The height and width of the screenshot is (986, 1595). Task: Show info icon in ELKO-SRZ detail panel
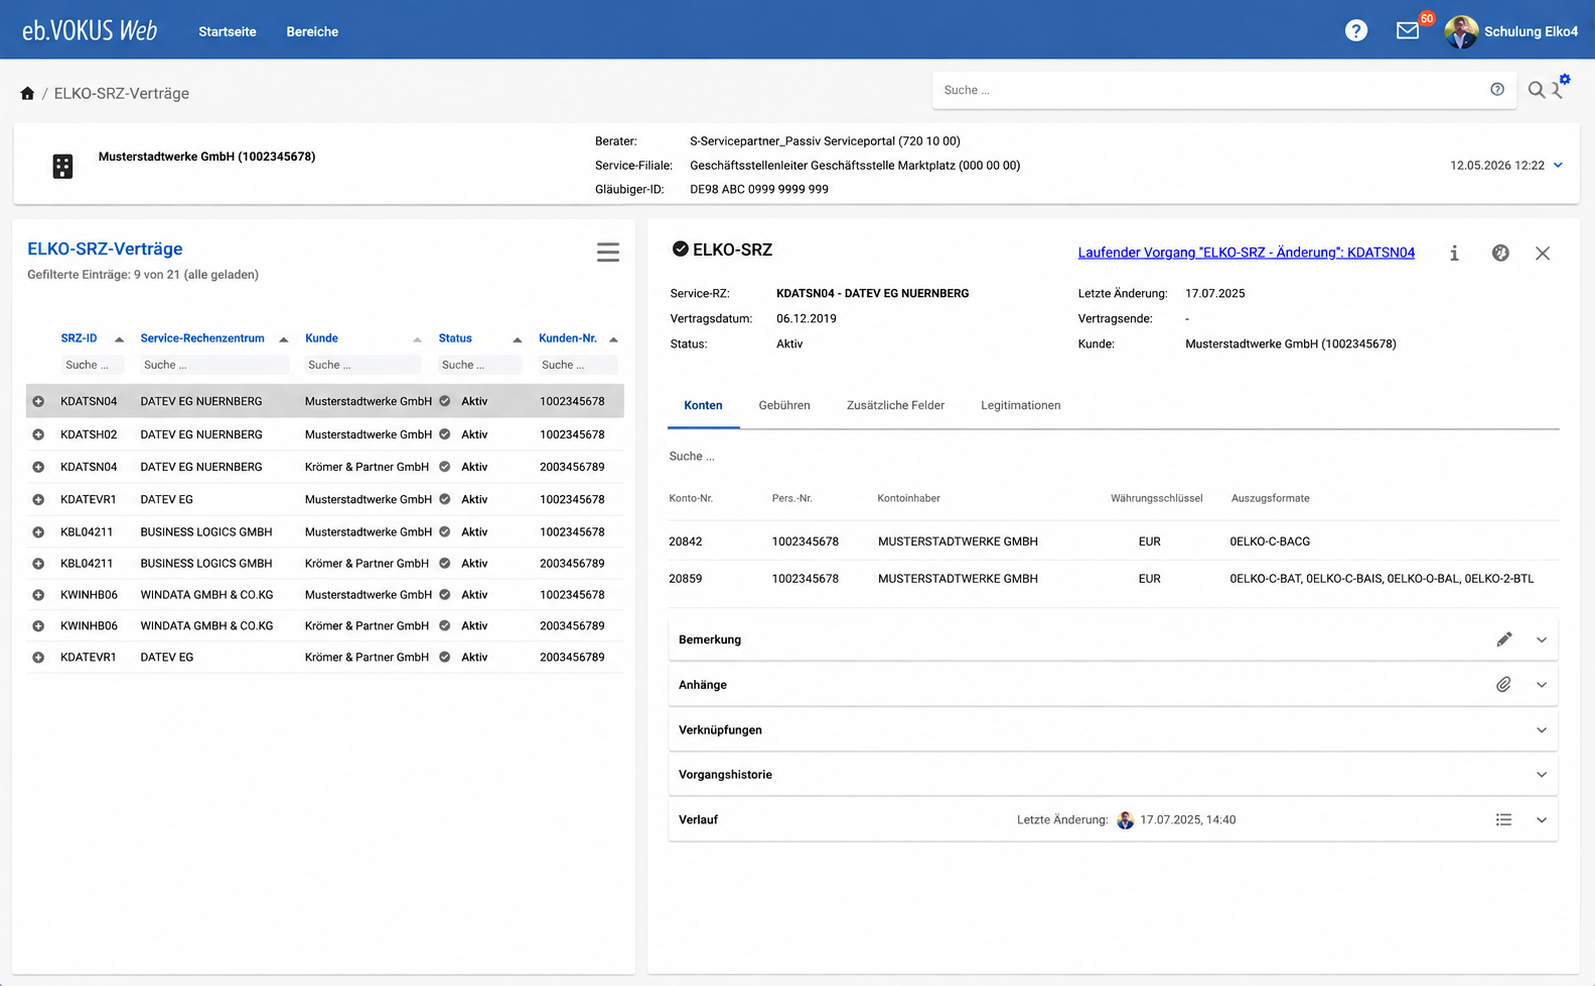(x=1454, y=253)
